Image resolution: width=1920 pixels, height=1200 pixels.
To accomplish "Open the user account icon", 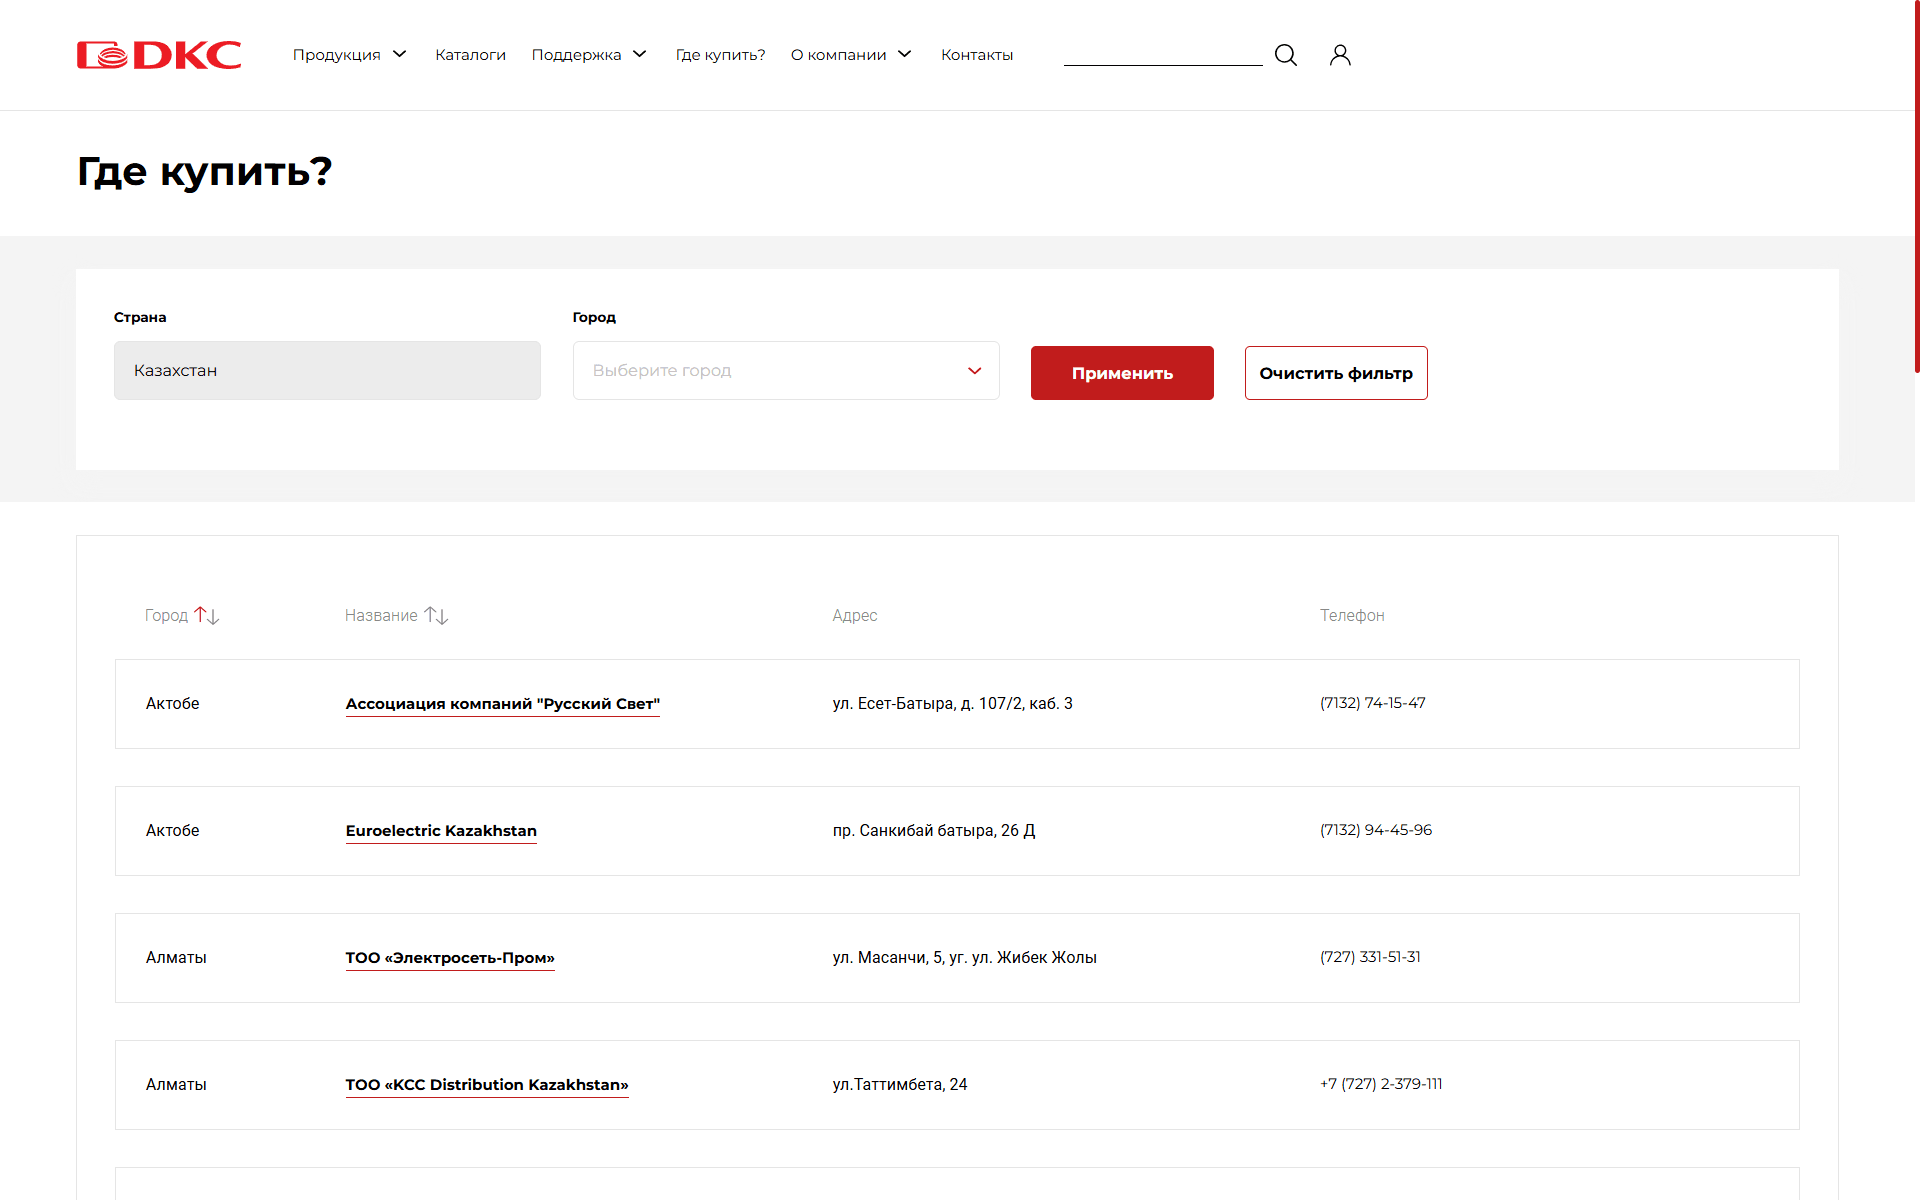I will coord(1340,55).
